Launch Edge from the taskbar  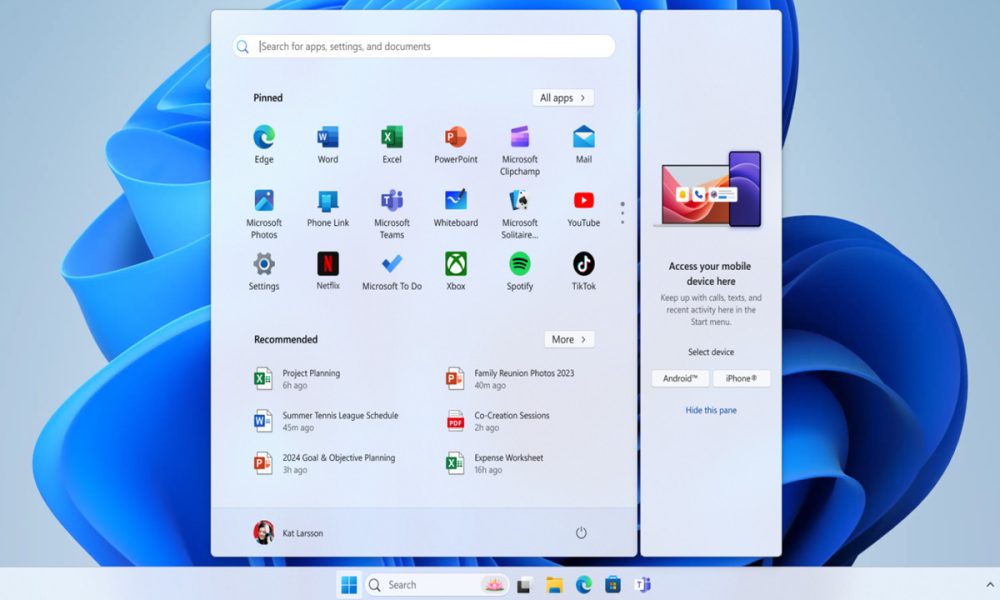coord(584,585)
